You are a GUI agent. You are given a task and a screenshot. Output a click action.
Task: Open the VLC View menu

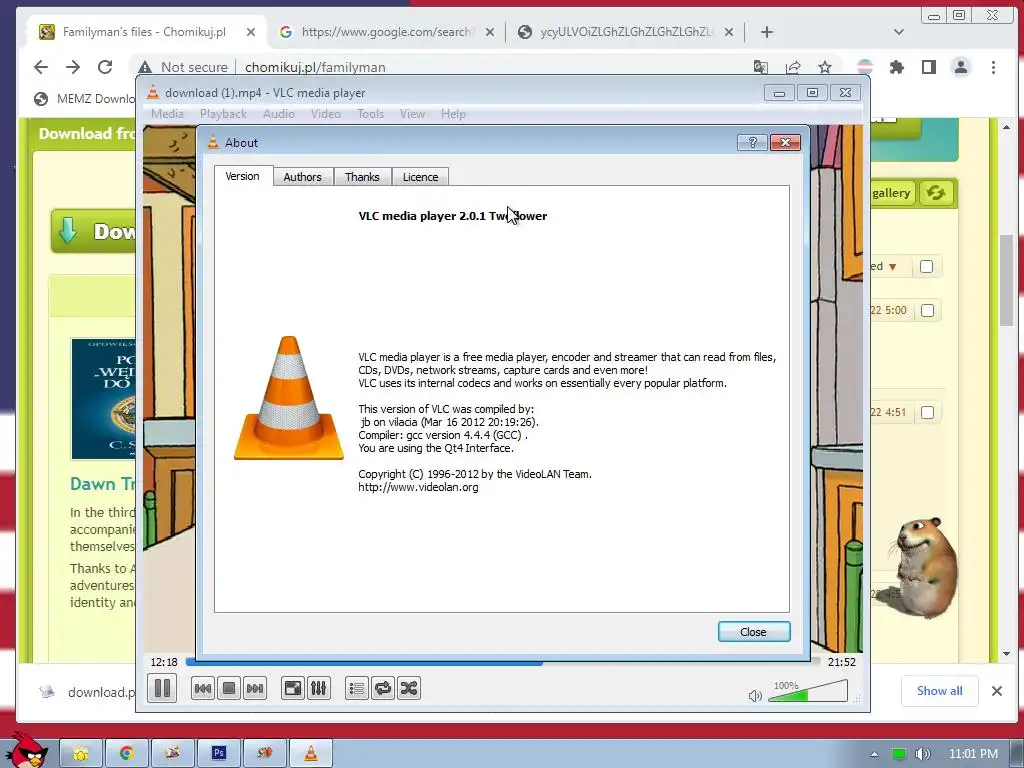coord(412,114)
